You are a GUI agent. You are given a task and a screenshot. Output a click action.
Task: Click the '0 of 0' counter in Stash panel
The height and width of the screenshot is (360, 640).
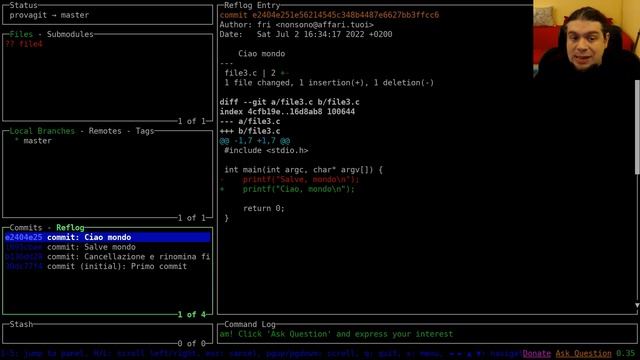coord(191,344)
